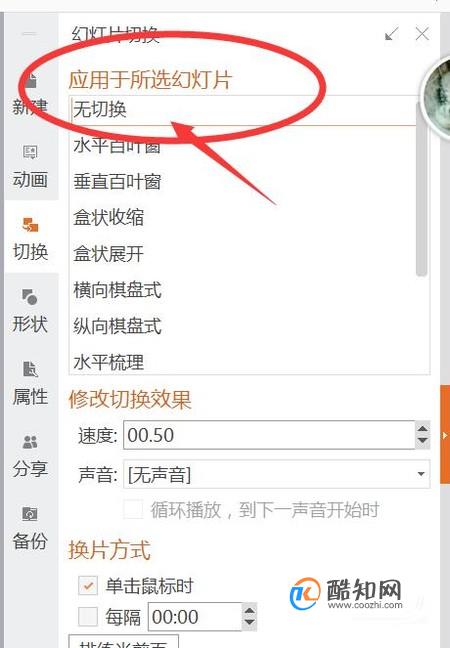Expand the orange side panel arrow

click(x=445, y=434)
